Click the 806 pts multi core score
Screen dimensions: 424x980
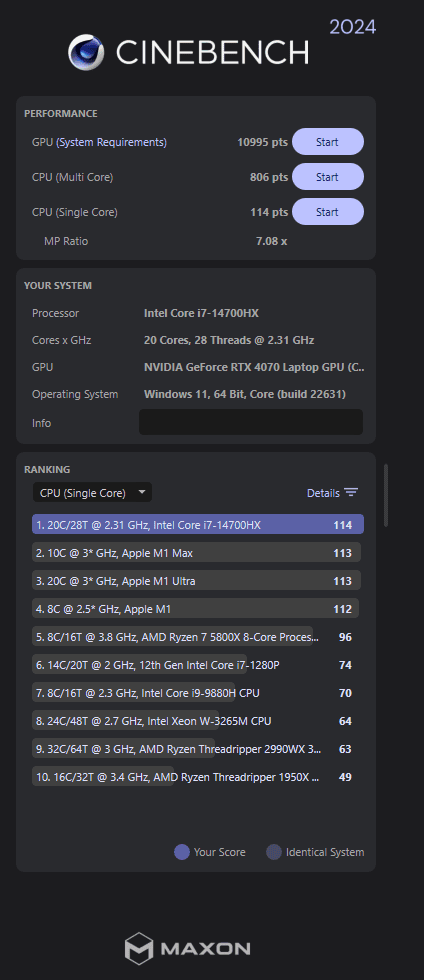tap(269, 178)
